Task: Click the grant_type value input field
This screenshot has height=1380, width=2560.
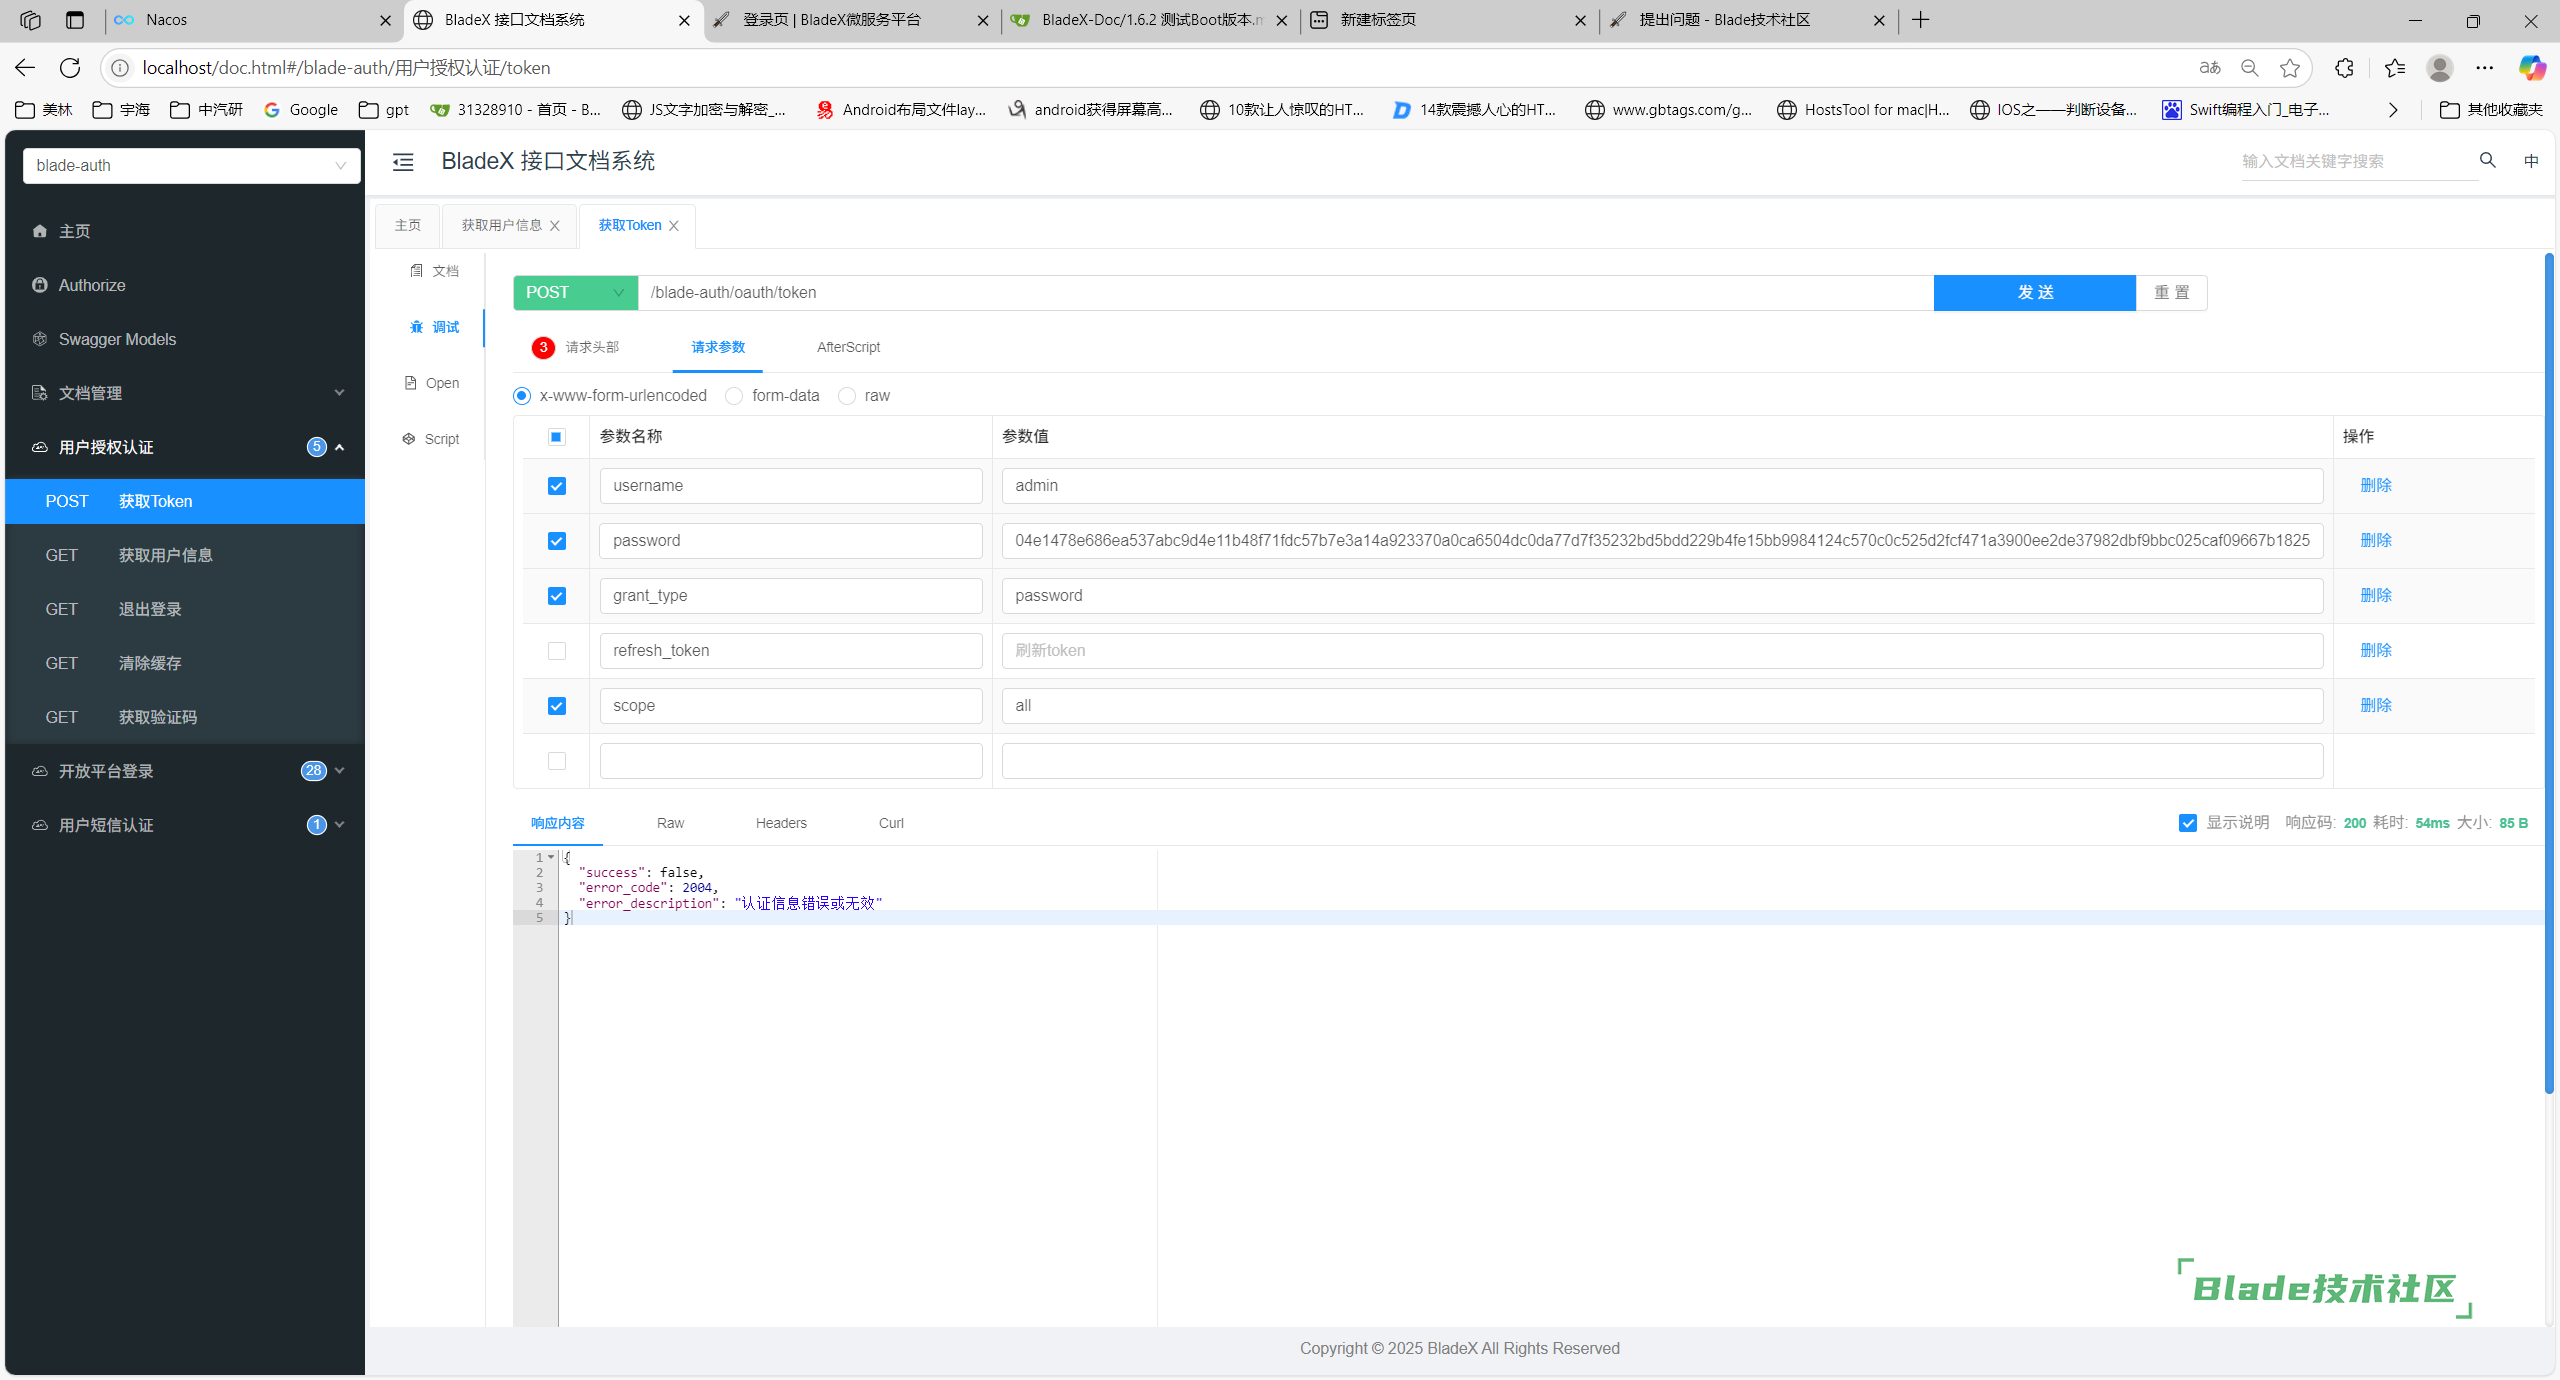Action: point(1661,596)
